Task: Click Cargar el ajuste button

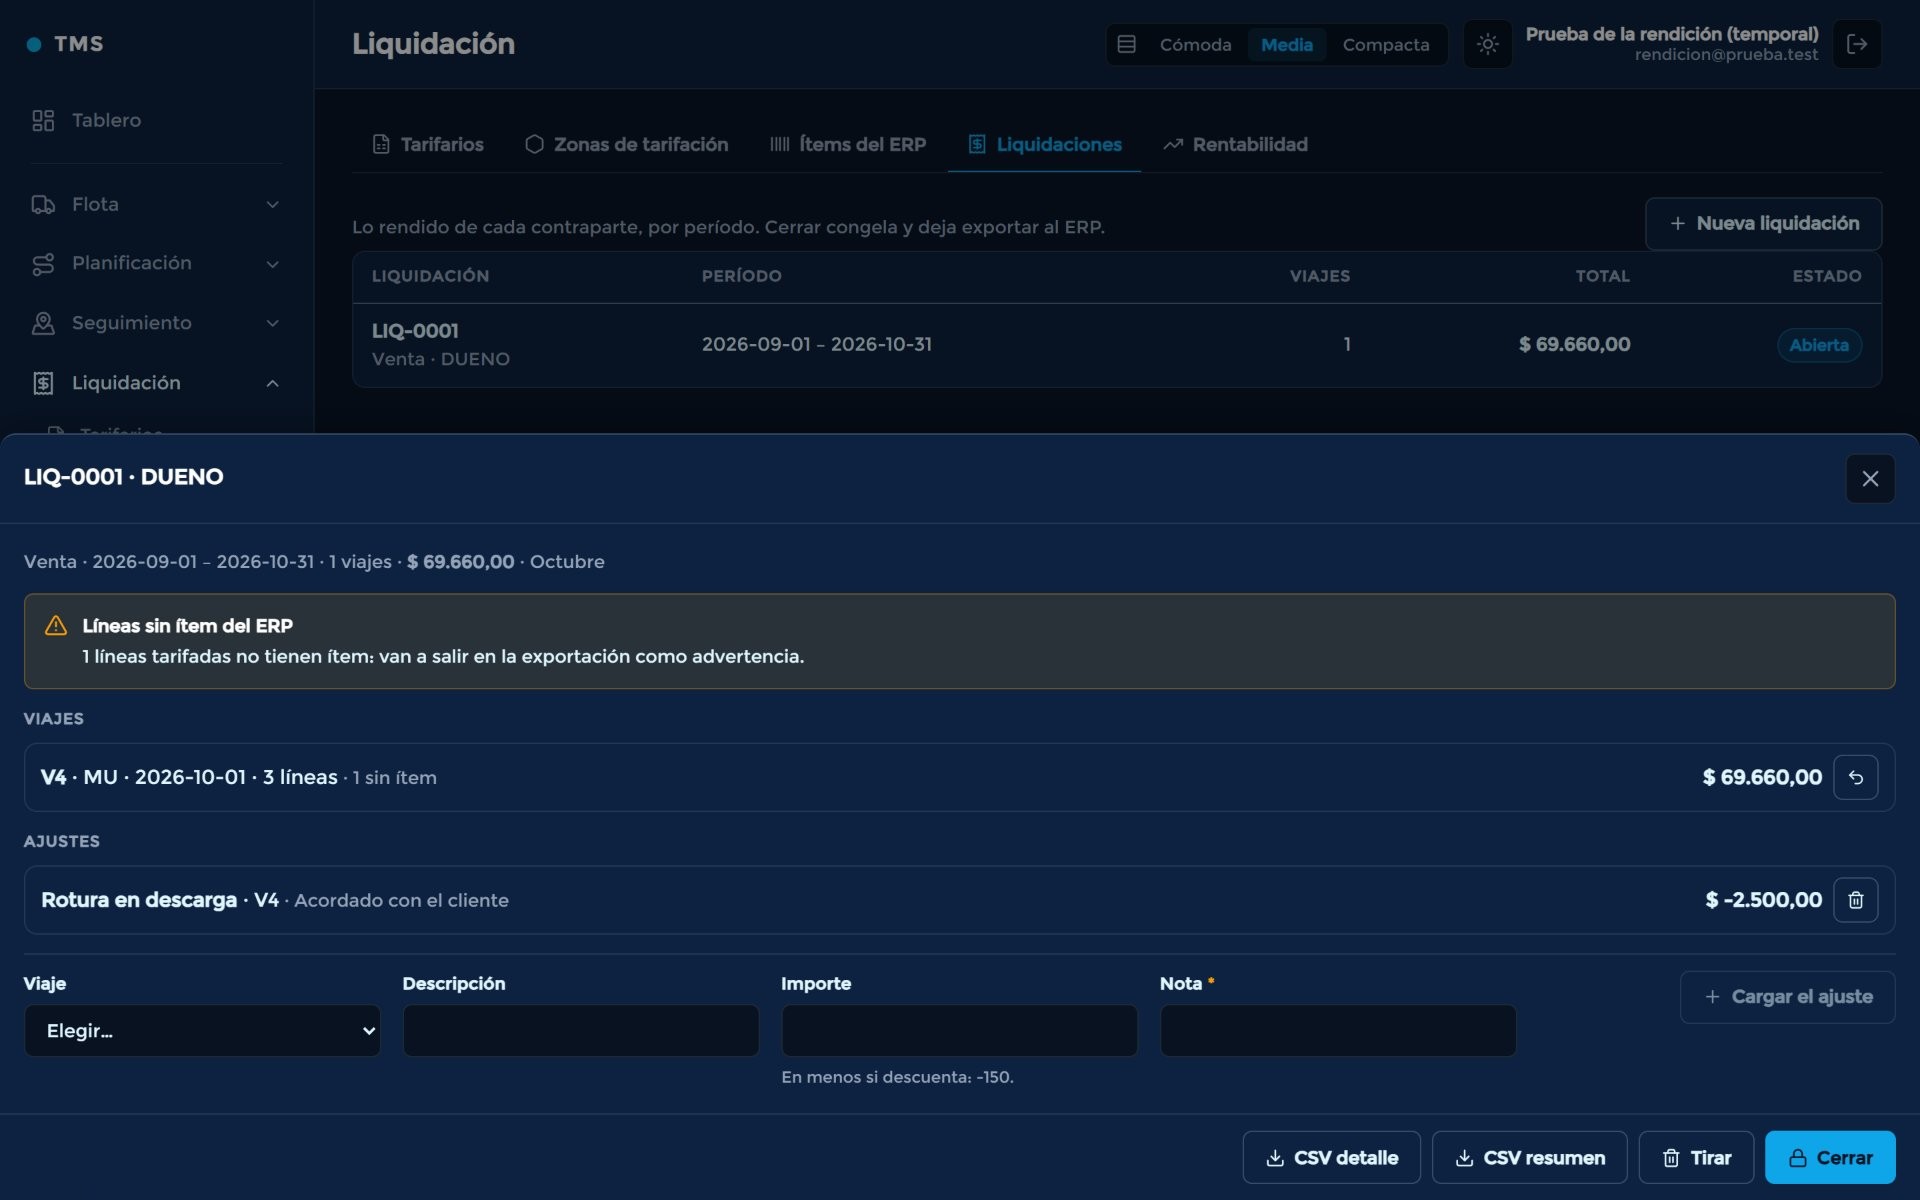Action: (x=1787, y=997)
